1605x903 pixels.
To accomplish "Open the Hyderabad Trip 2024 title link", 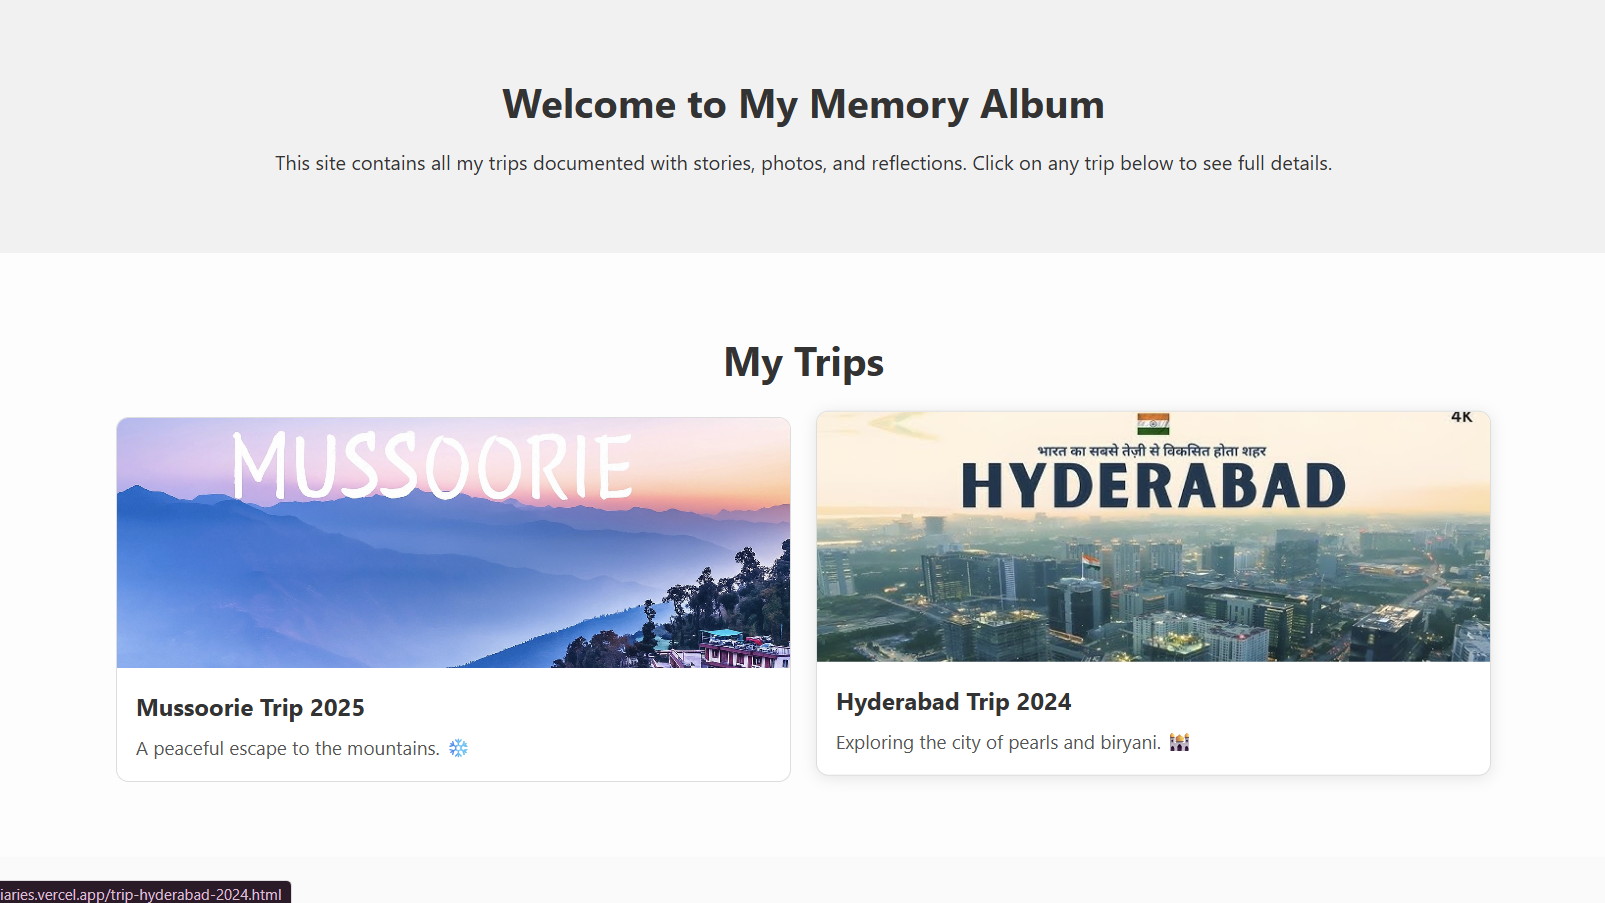I will tap(953, 702).
